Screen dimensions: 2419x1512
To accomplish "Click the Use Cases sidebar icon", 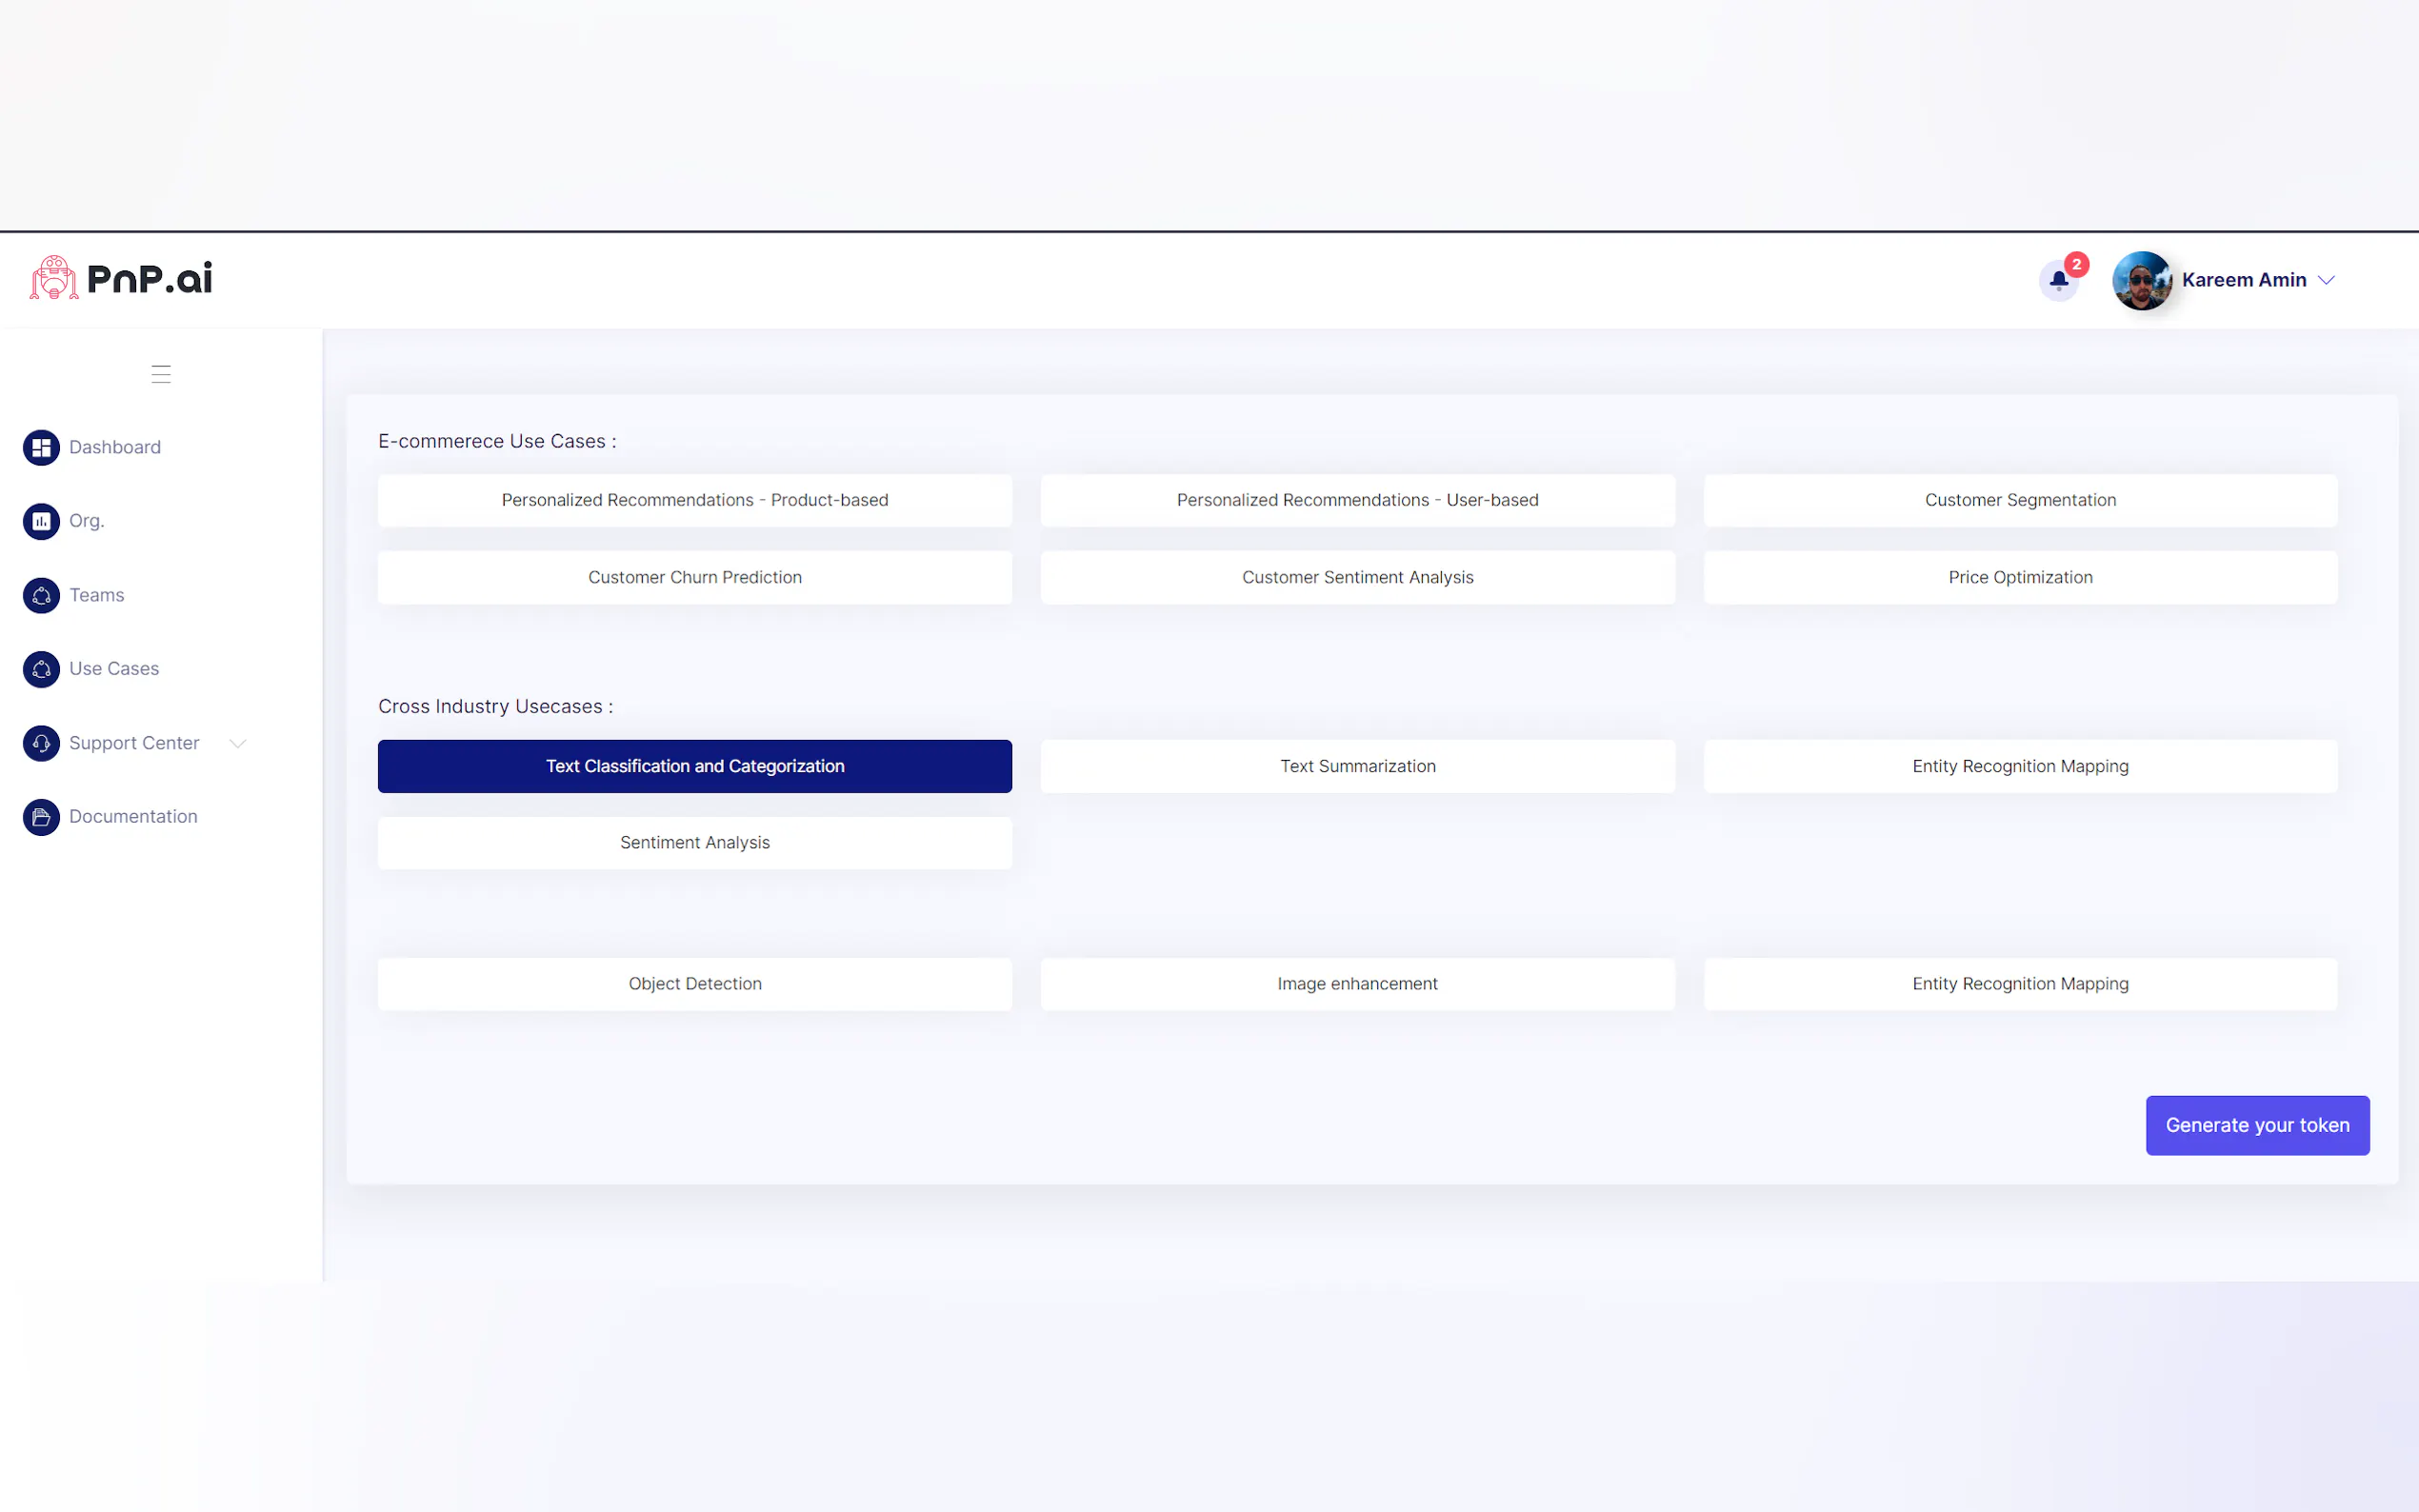I will (41, 669).
